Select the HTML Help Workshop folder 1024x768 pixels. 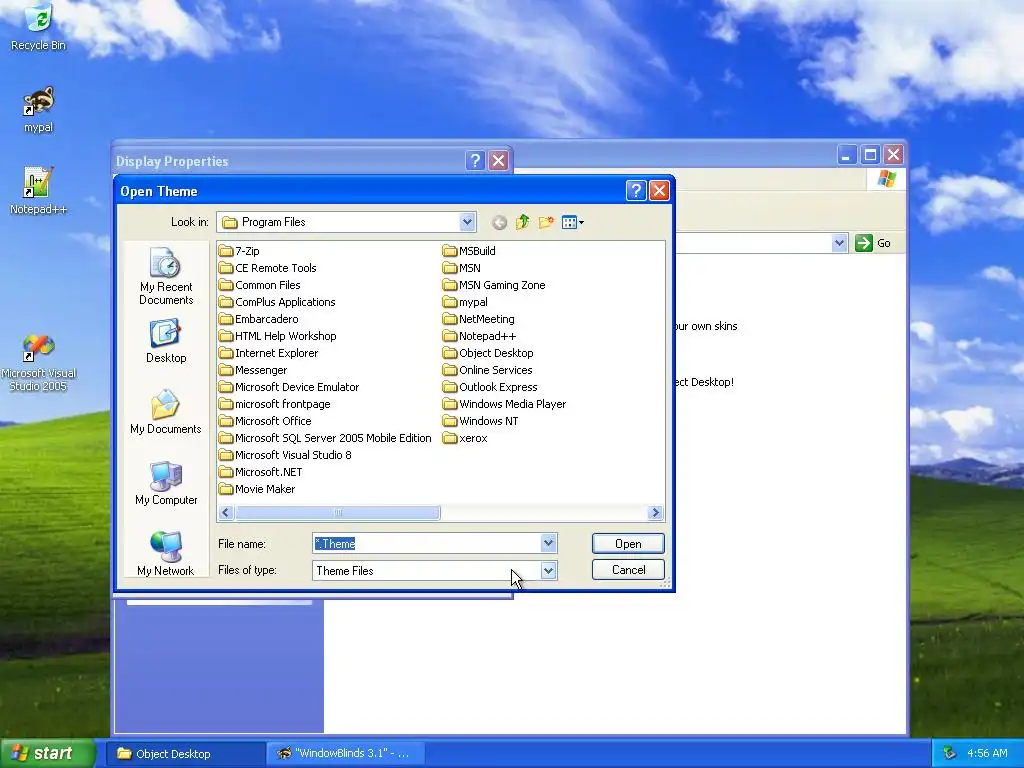[x=278, y=336]
